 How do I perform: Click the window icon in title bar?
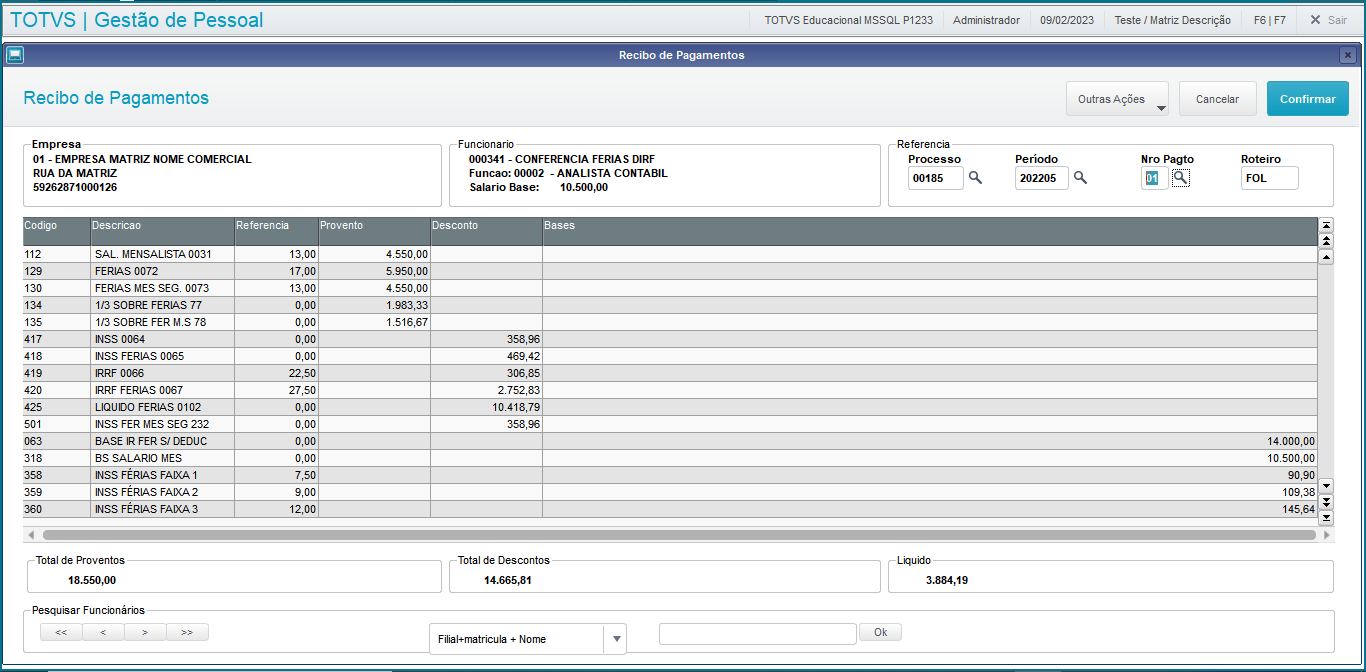tap(15, 55)
